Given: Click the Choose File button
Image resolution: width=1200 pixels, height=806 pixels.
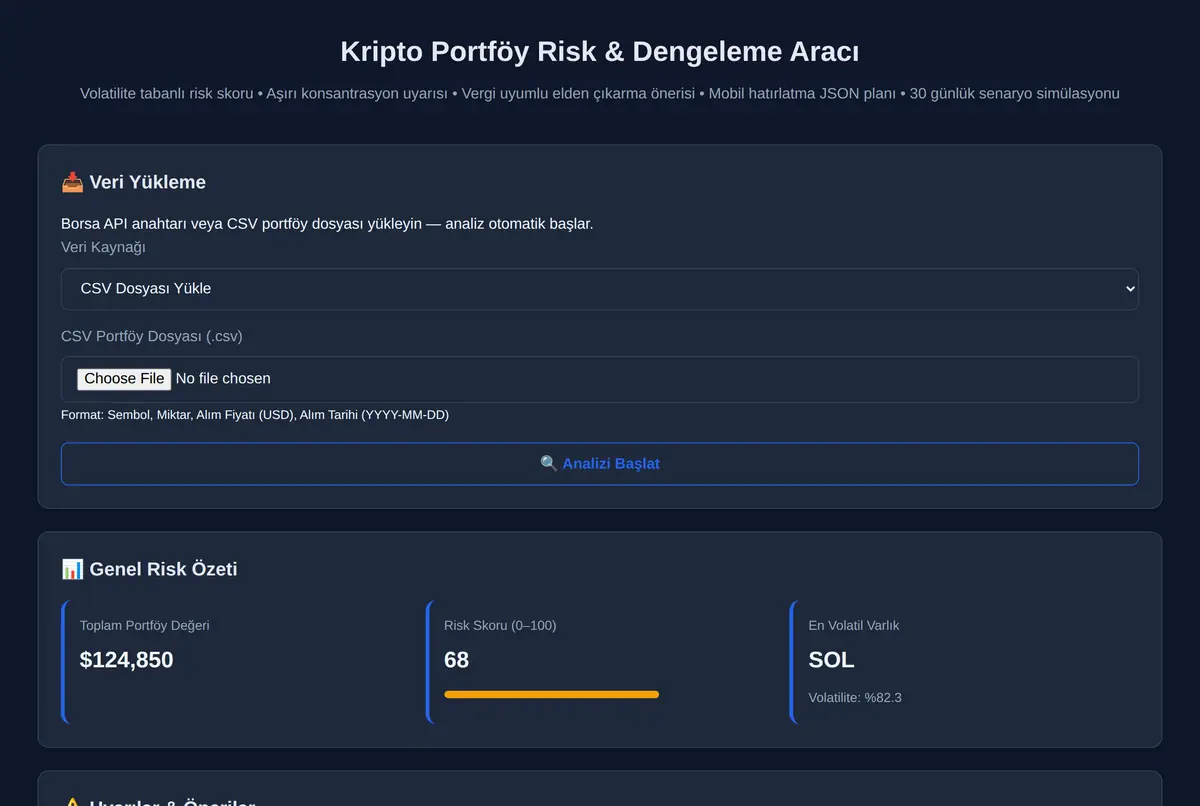Looking at the screenshot, I should 124,379.
